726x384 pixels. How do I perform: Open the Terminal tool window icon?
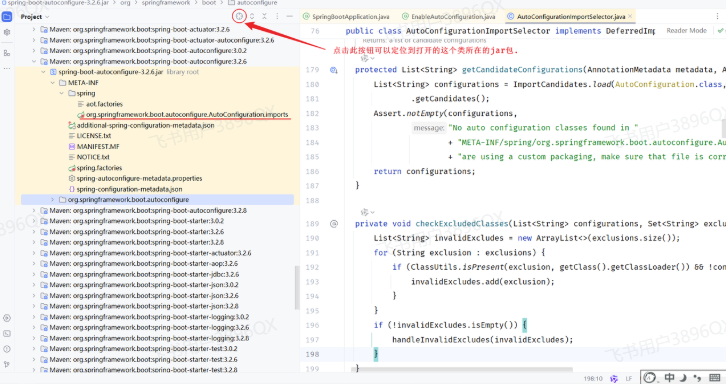[7, 334]
